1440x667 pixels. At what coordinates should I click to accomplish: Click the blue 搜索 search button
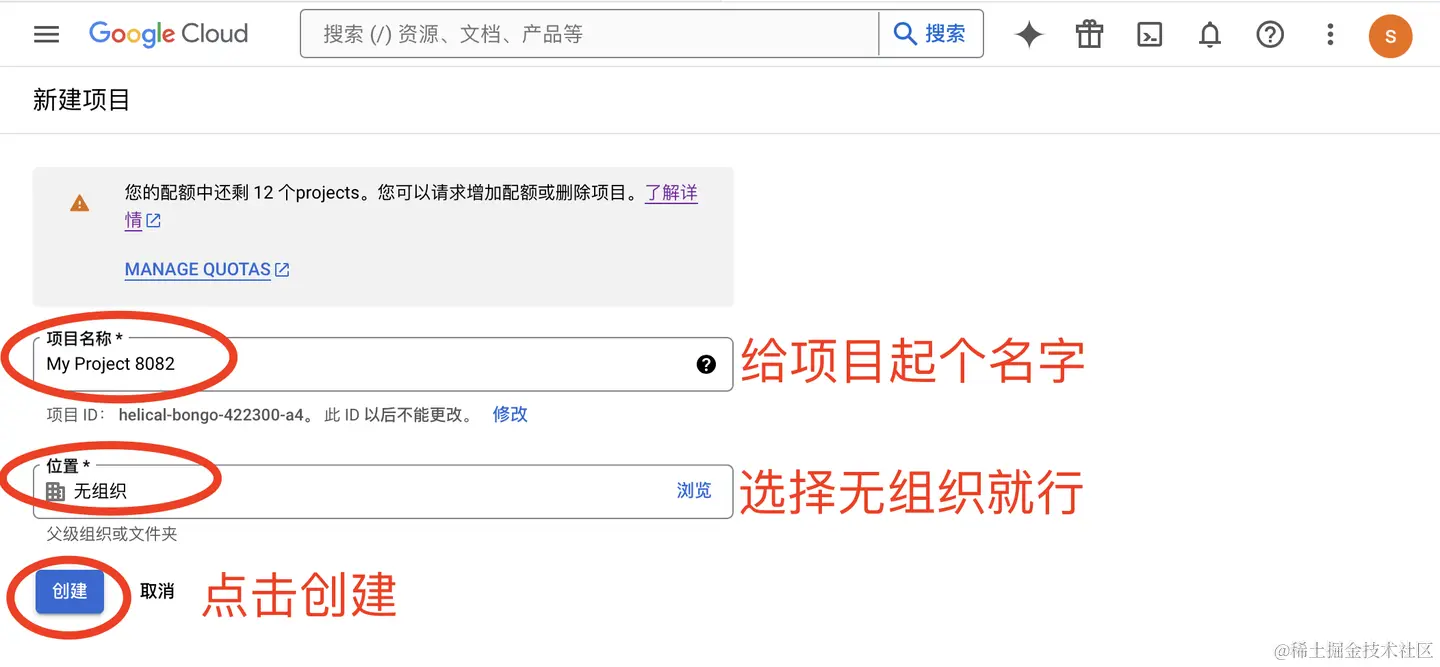tap(930, 34)
